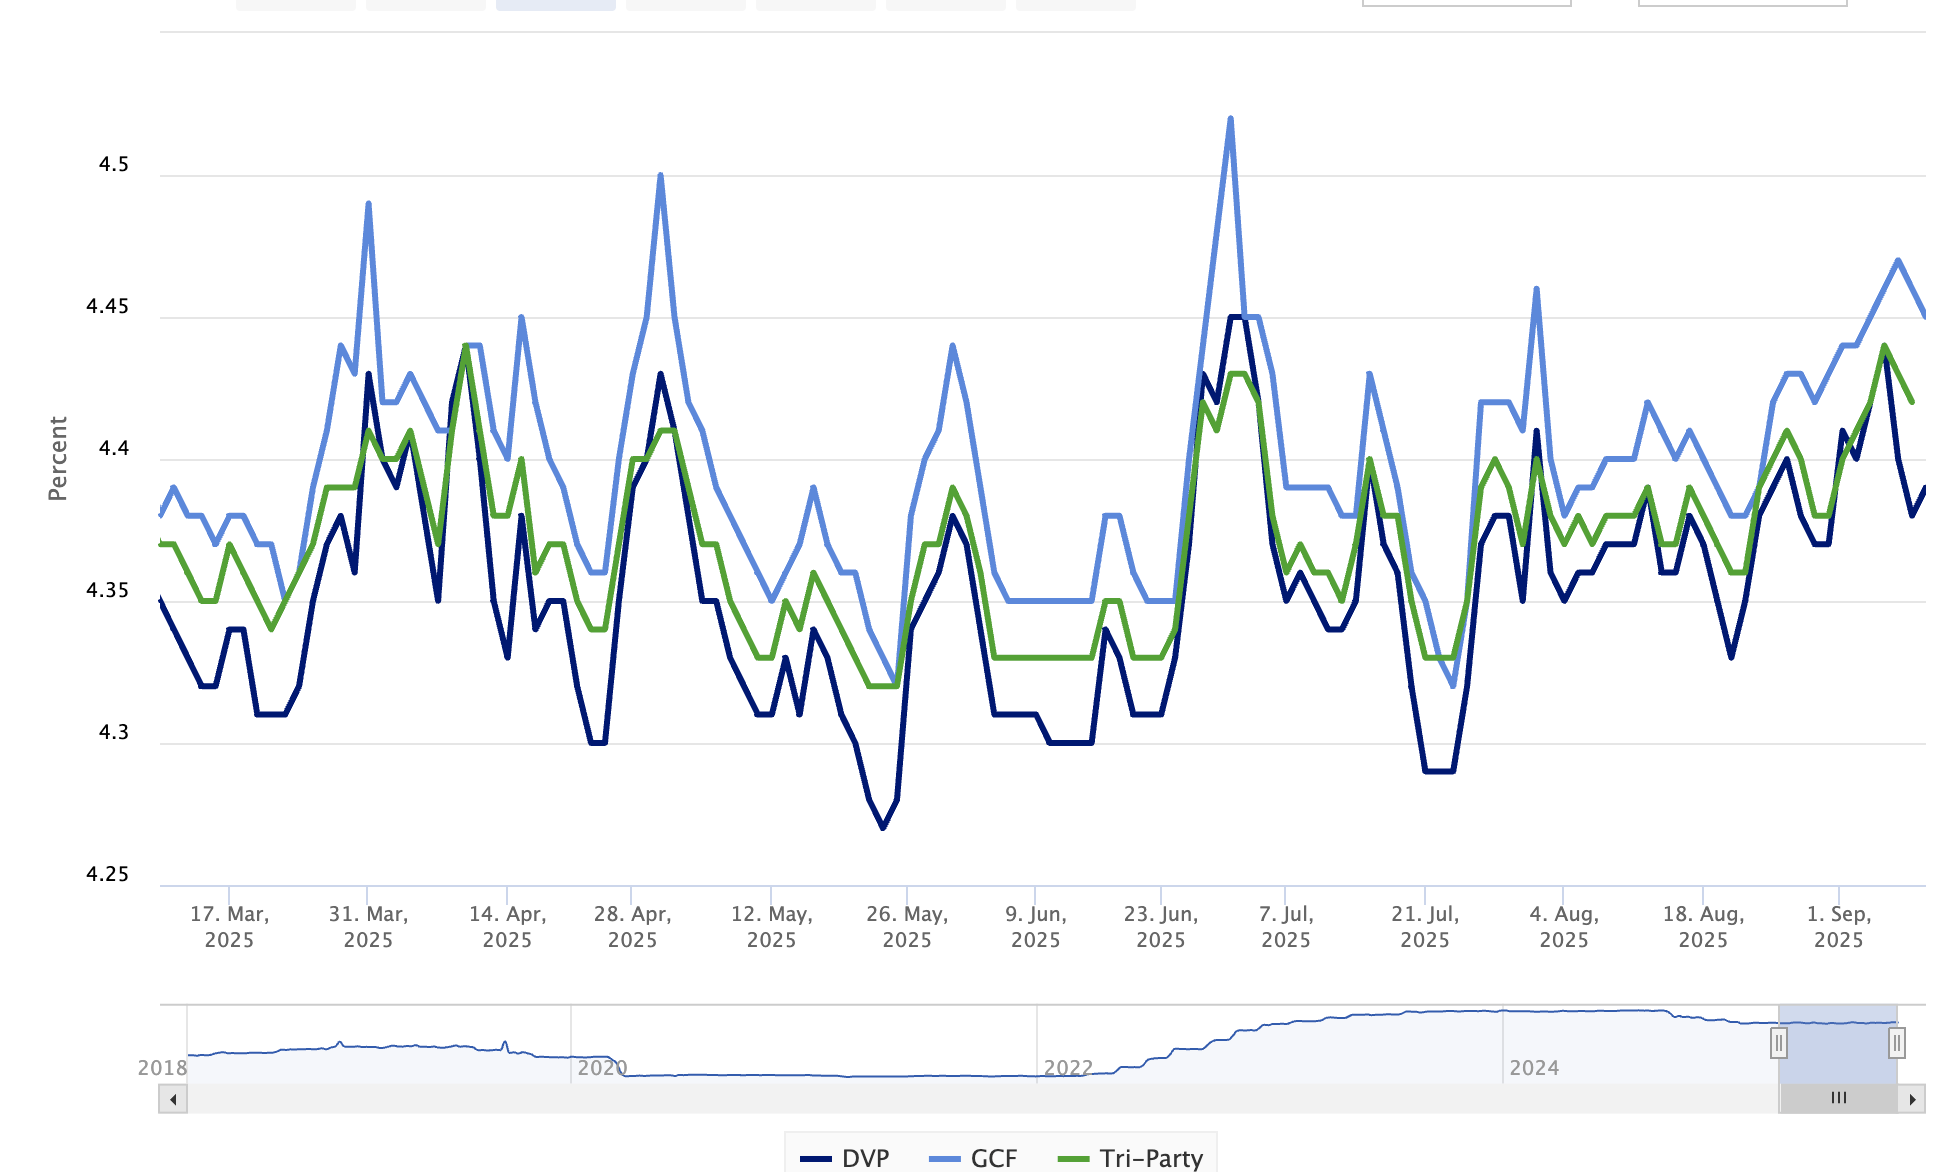
Task: Click the scrollbar thumb grip lines
Action: coord(1838,1098)
